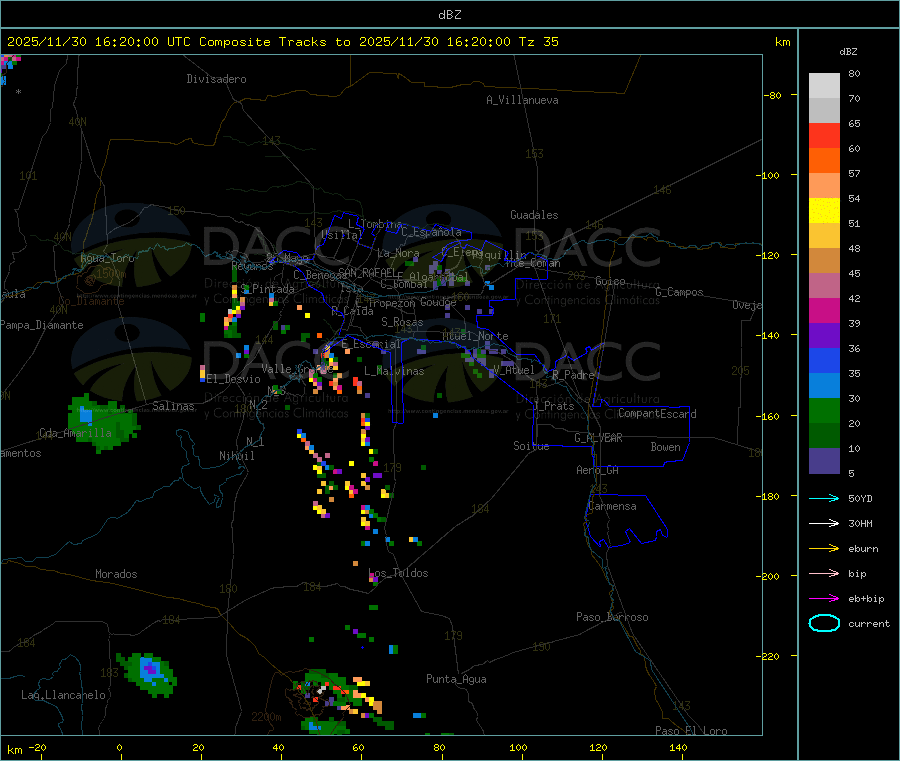Click the cyan 50YD arrow in legend
The image size is (900, 761).
824,498
